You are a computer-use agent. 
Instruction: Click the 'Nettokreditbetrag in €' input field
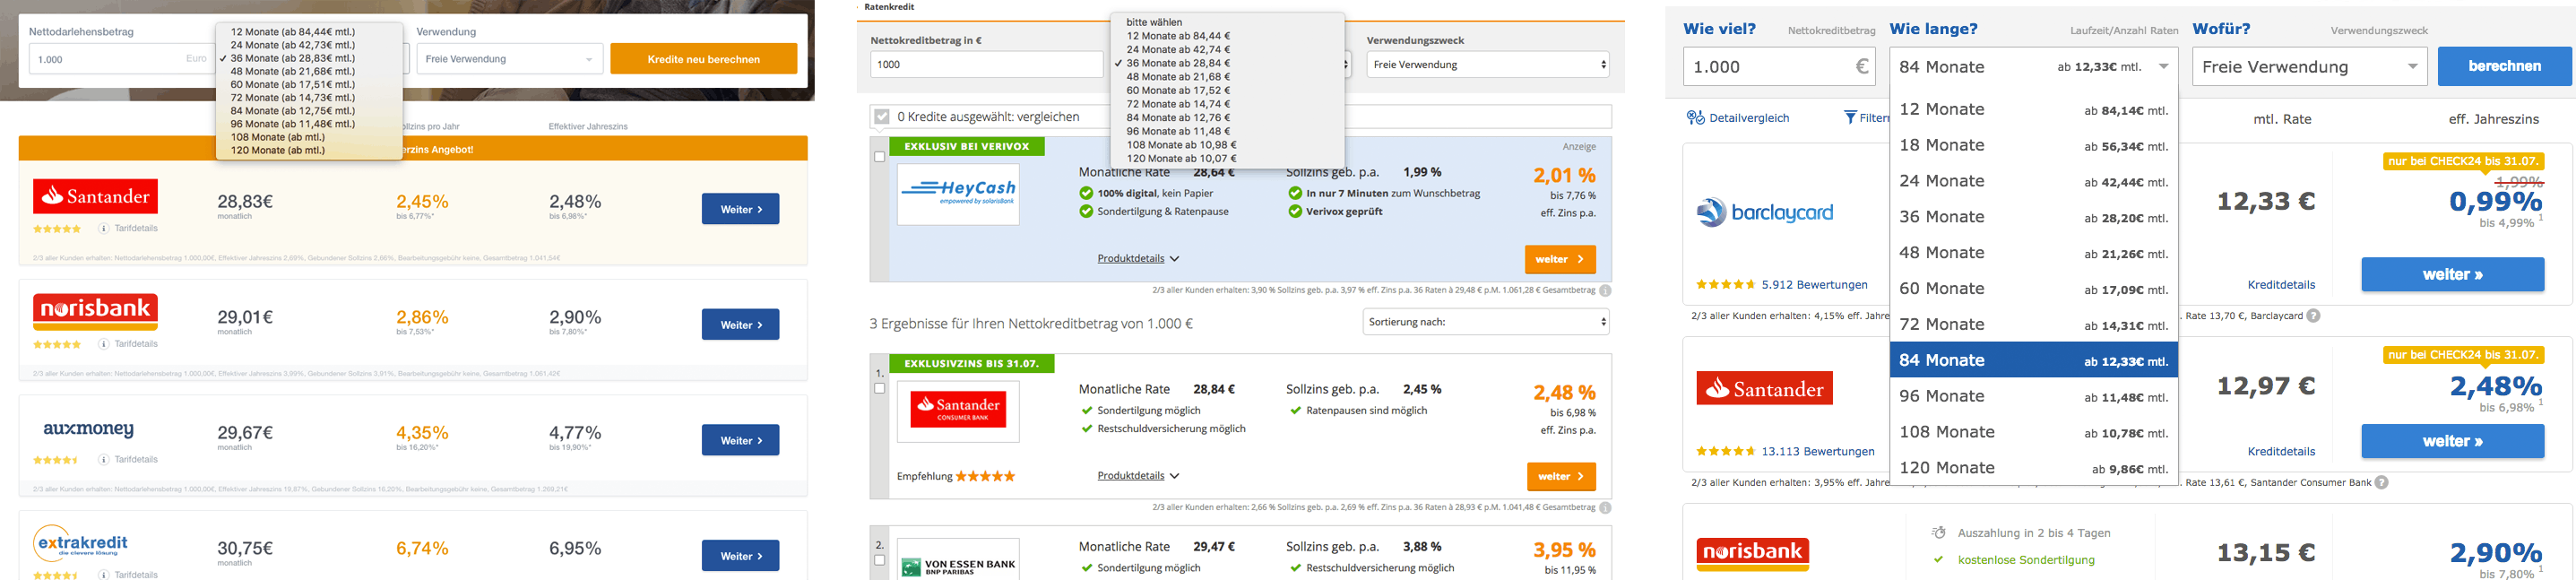986,65
